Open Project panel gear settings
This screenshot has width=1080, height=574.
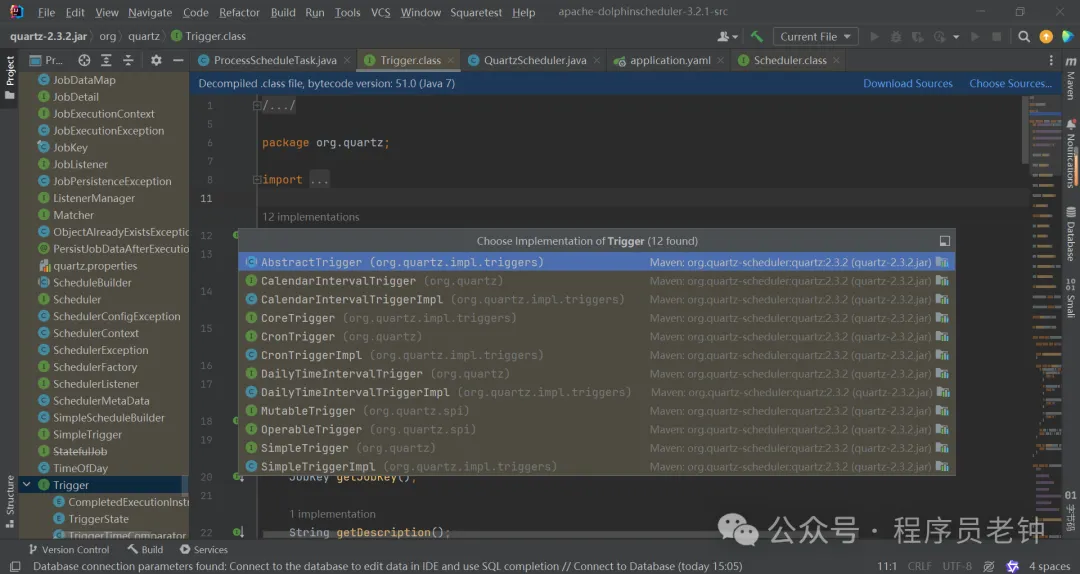click(156, 61)
